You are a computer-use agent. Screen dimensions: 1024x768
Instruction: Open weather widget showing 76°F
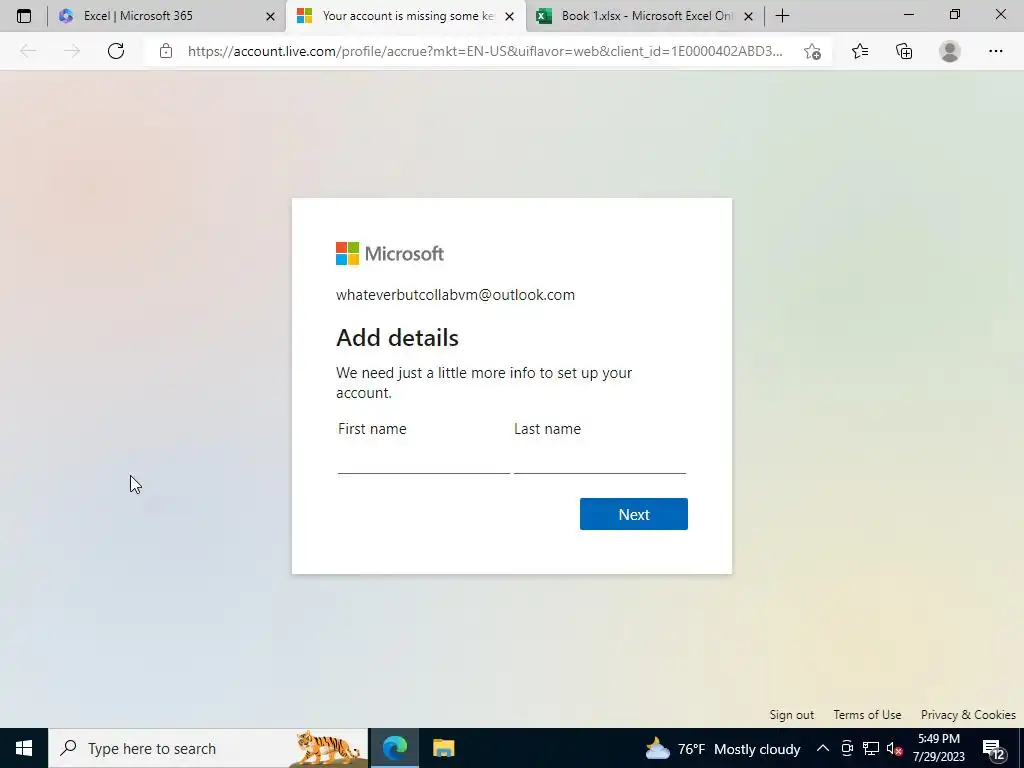tap(723, 748)
